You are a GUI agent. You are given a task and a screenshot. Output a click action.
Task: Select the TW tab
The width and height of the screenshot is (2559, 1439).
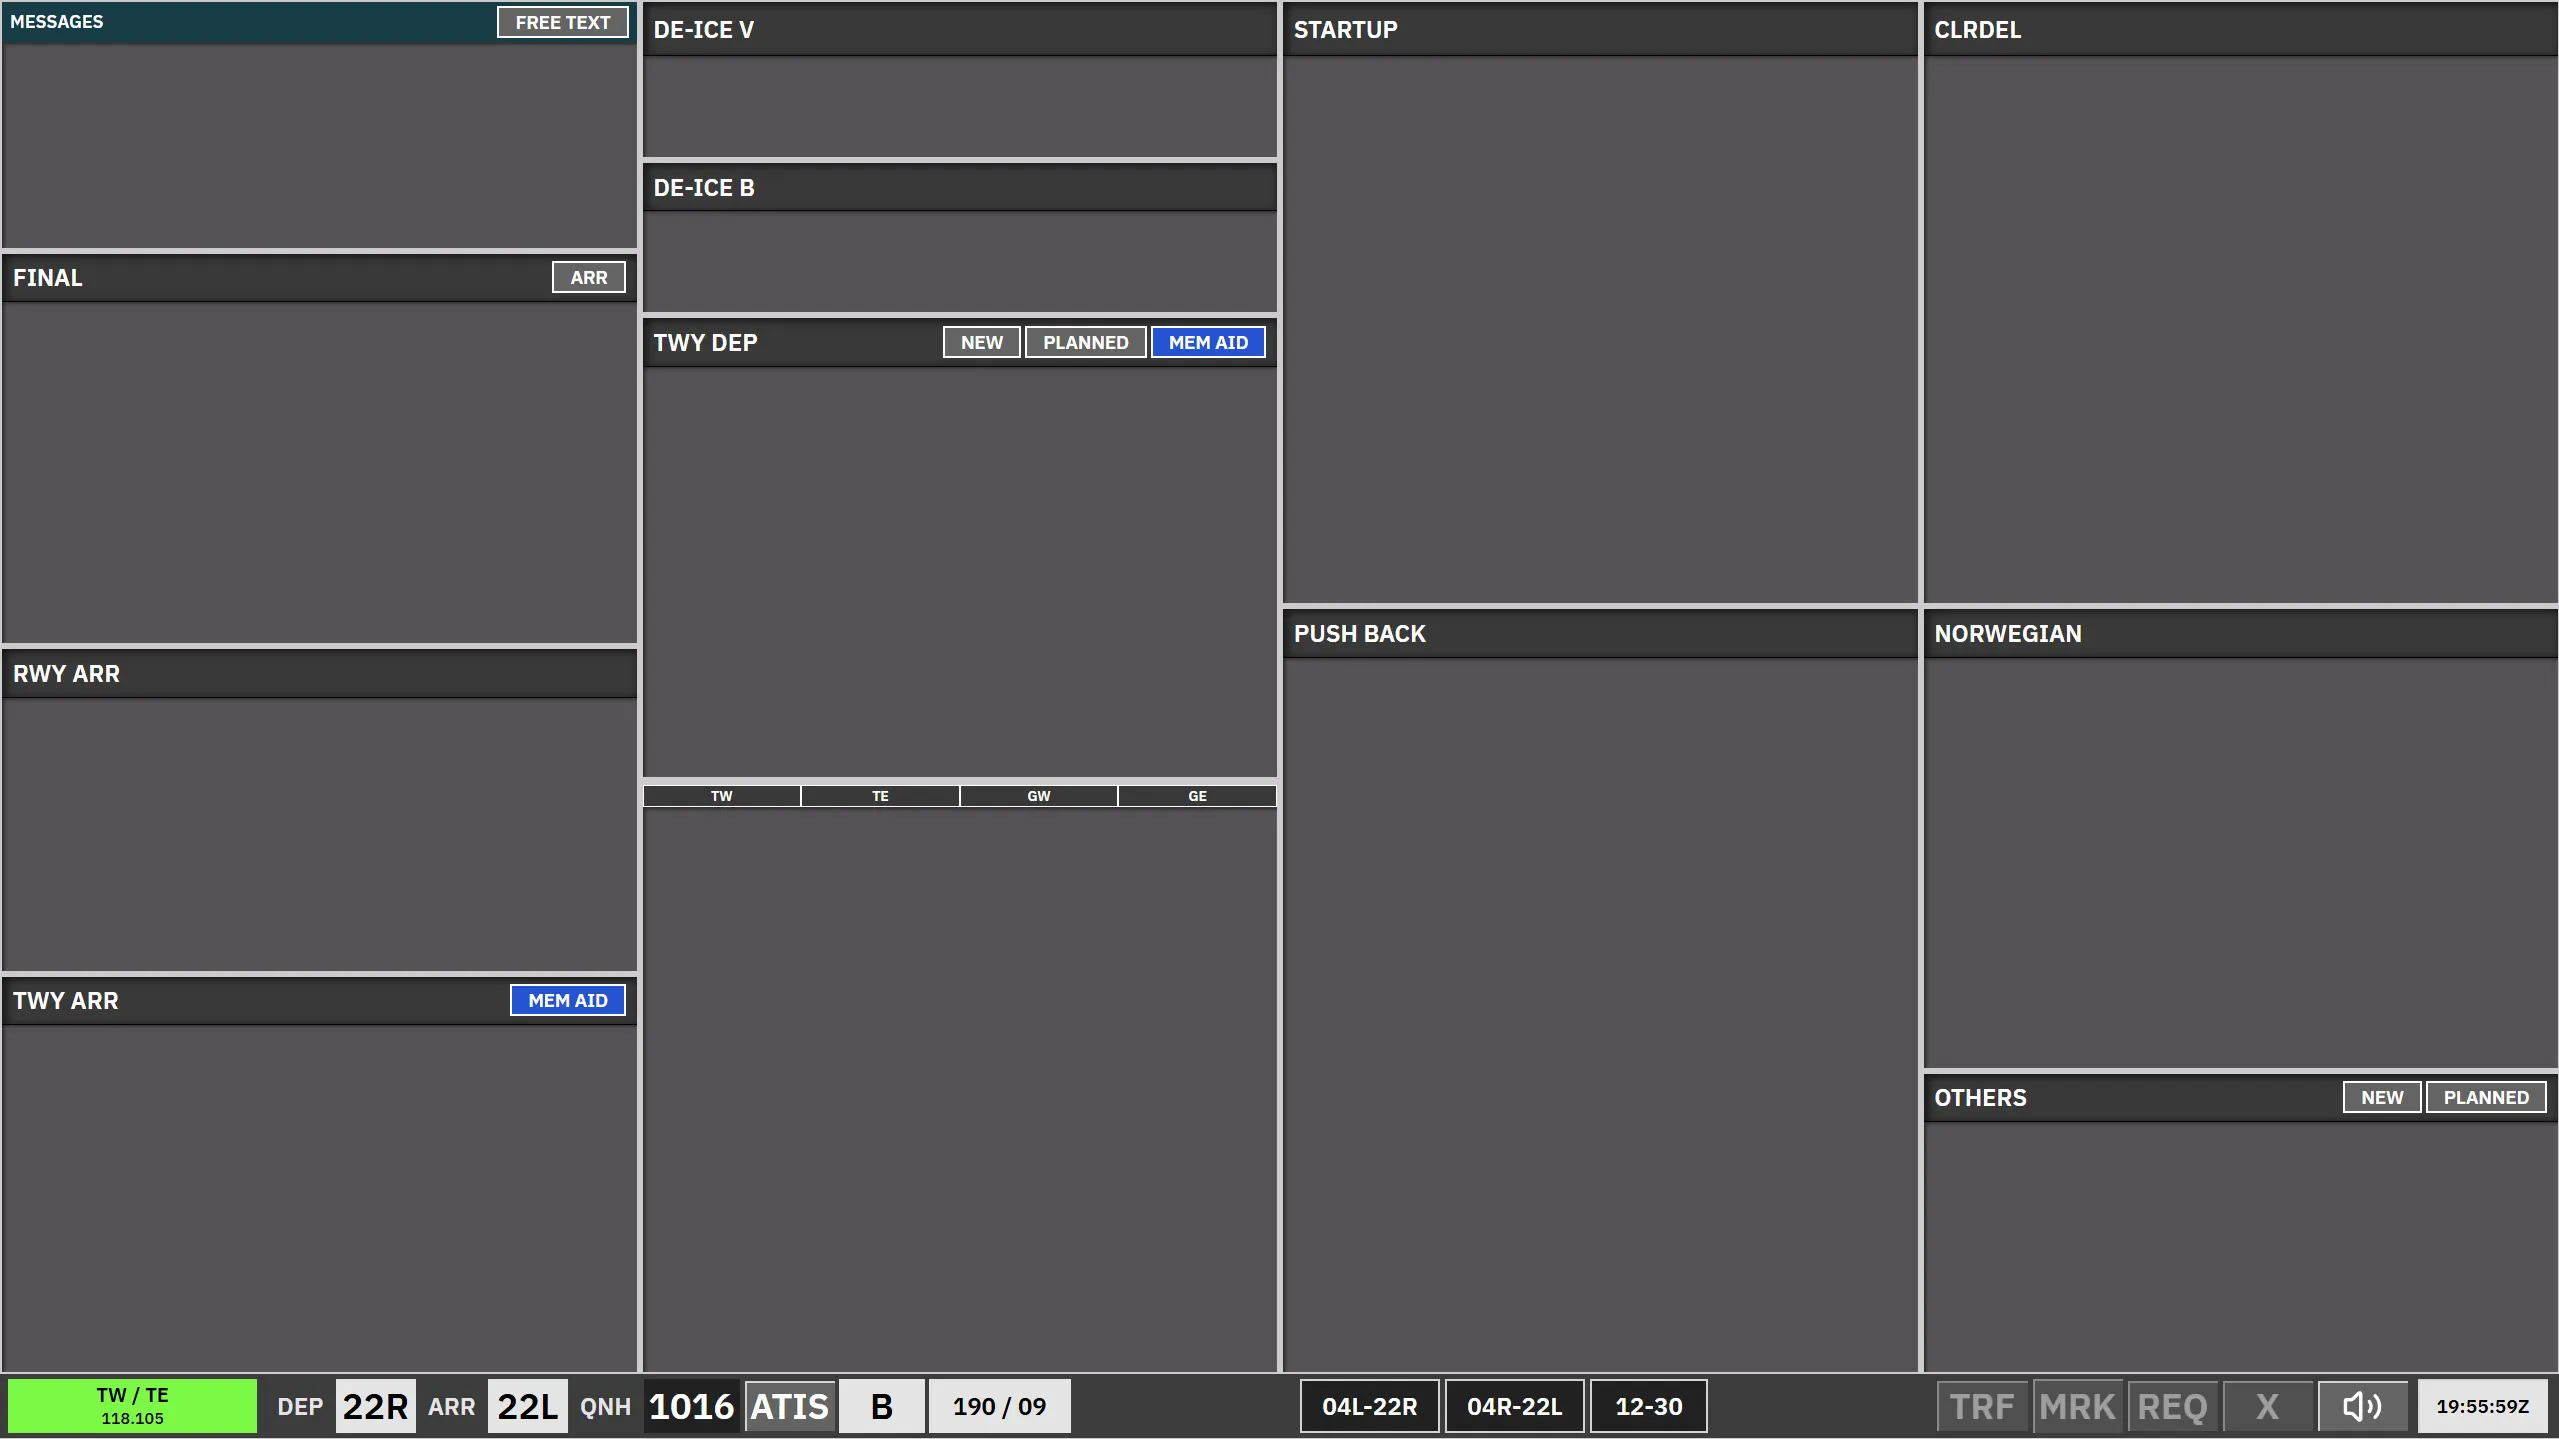721,796
